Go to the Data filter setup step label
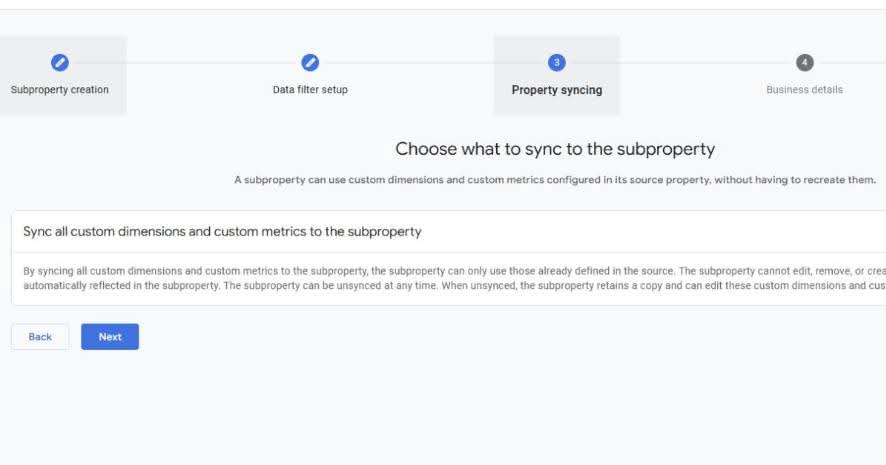 (x=310, y=90)
